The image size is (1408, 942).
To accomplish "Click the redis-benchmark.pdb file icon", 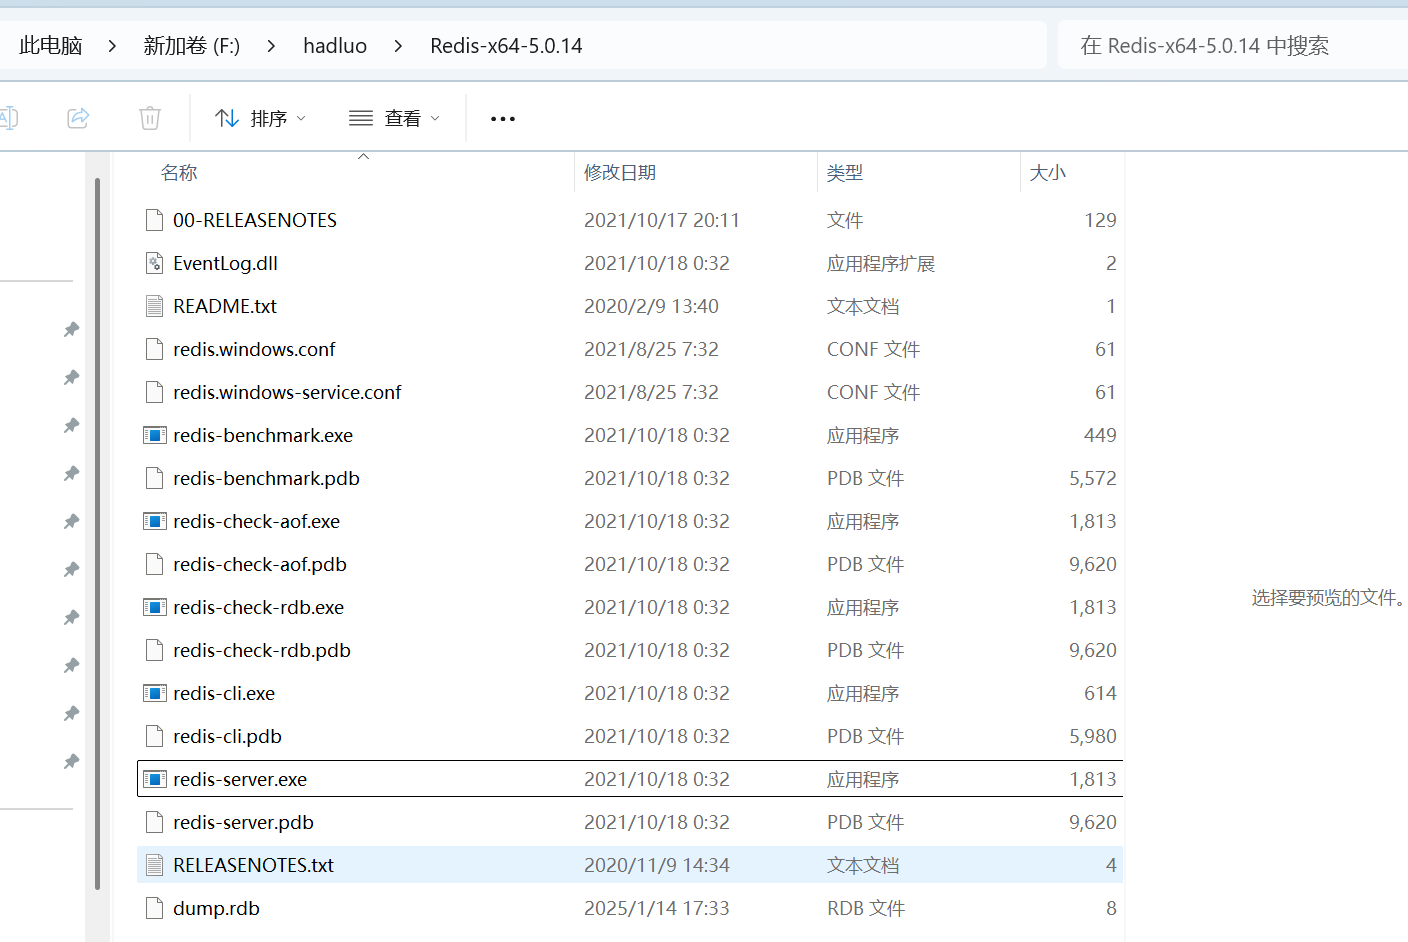I will [x=154, y=478].
